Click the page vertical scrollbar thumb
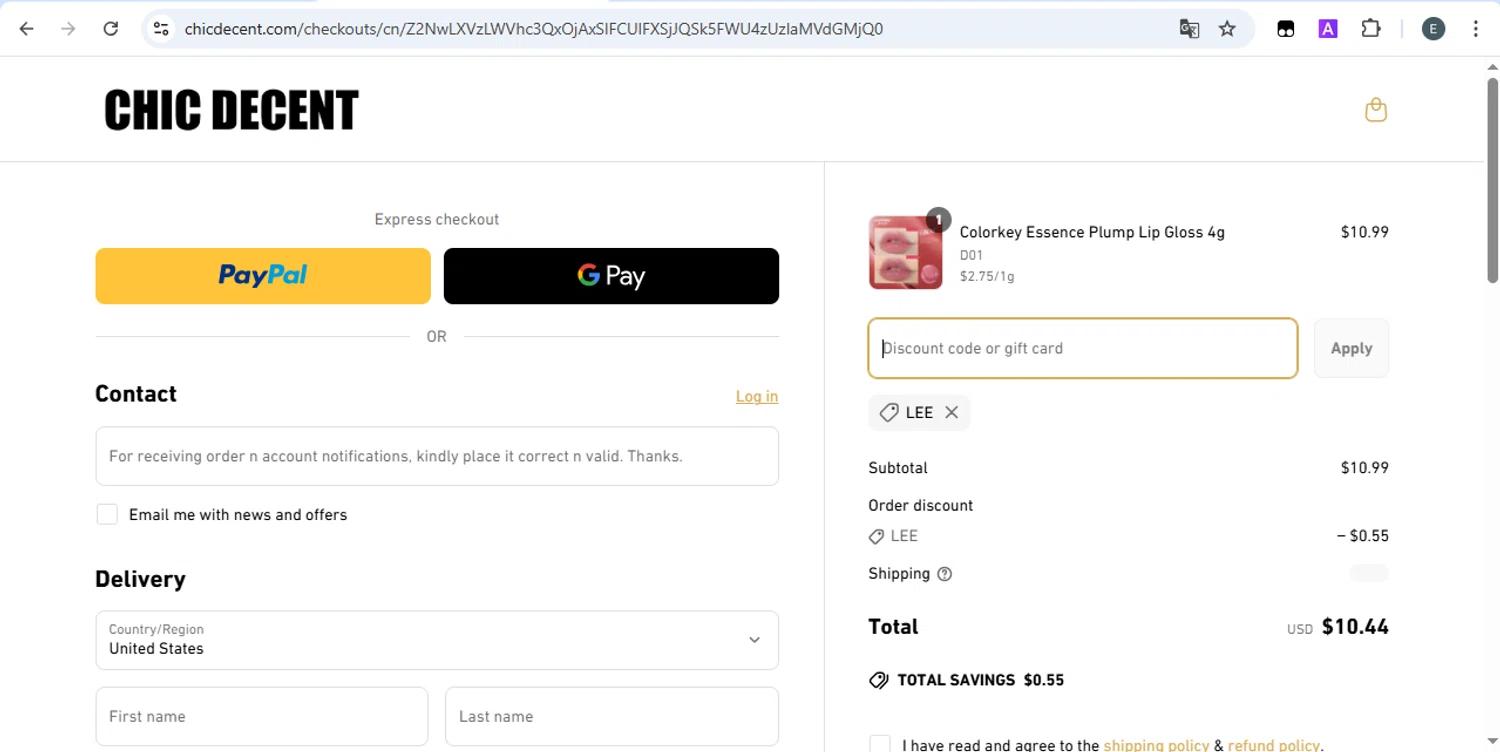This screenshot has width=1500, height=752. (x=1492, y=182)
